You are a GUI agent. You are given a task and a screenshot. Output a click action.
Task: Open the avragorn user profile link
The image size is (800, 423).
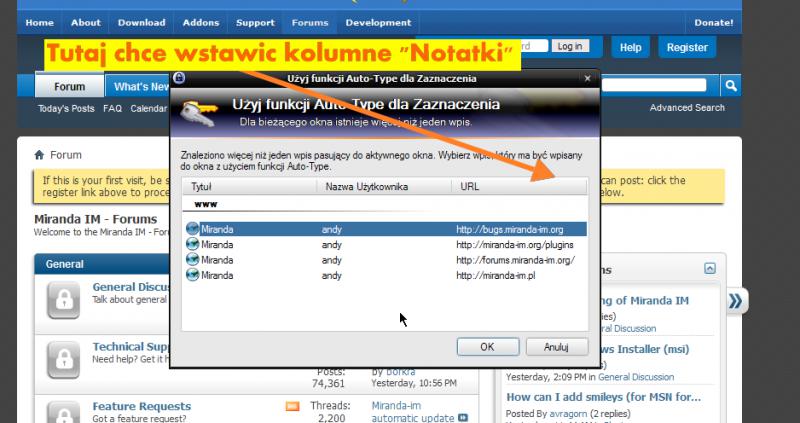coord(568,413)
